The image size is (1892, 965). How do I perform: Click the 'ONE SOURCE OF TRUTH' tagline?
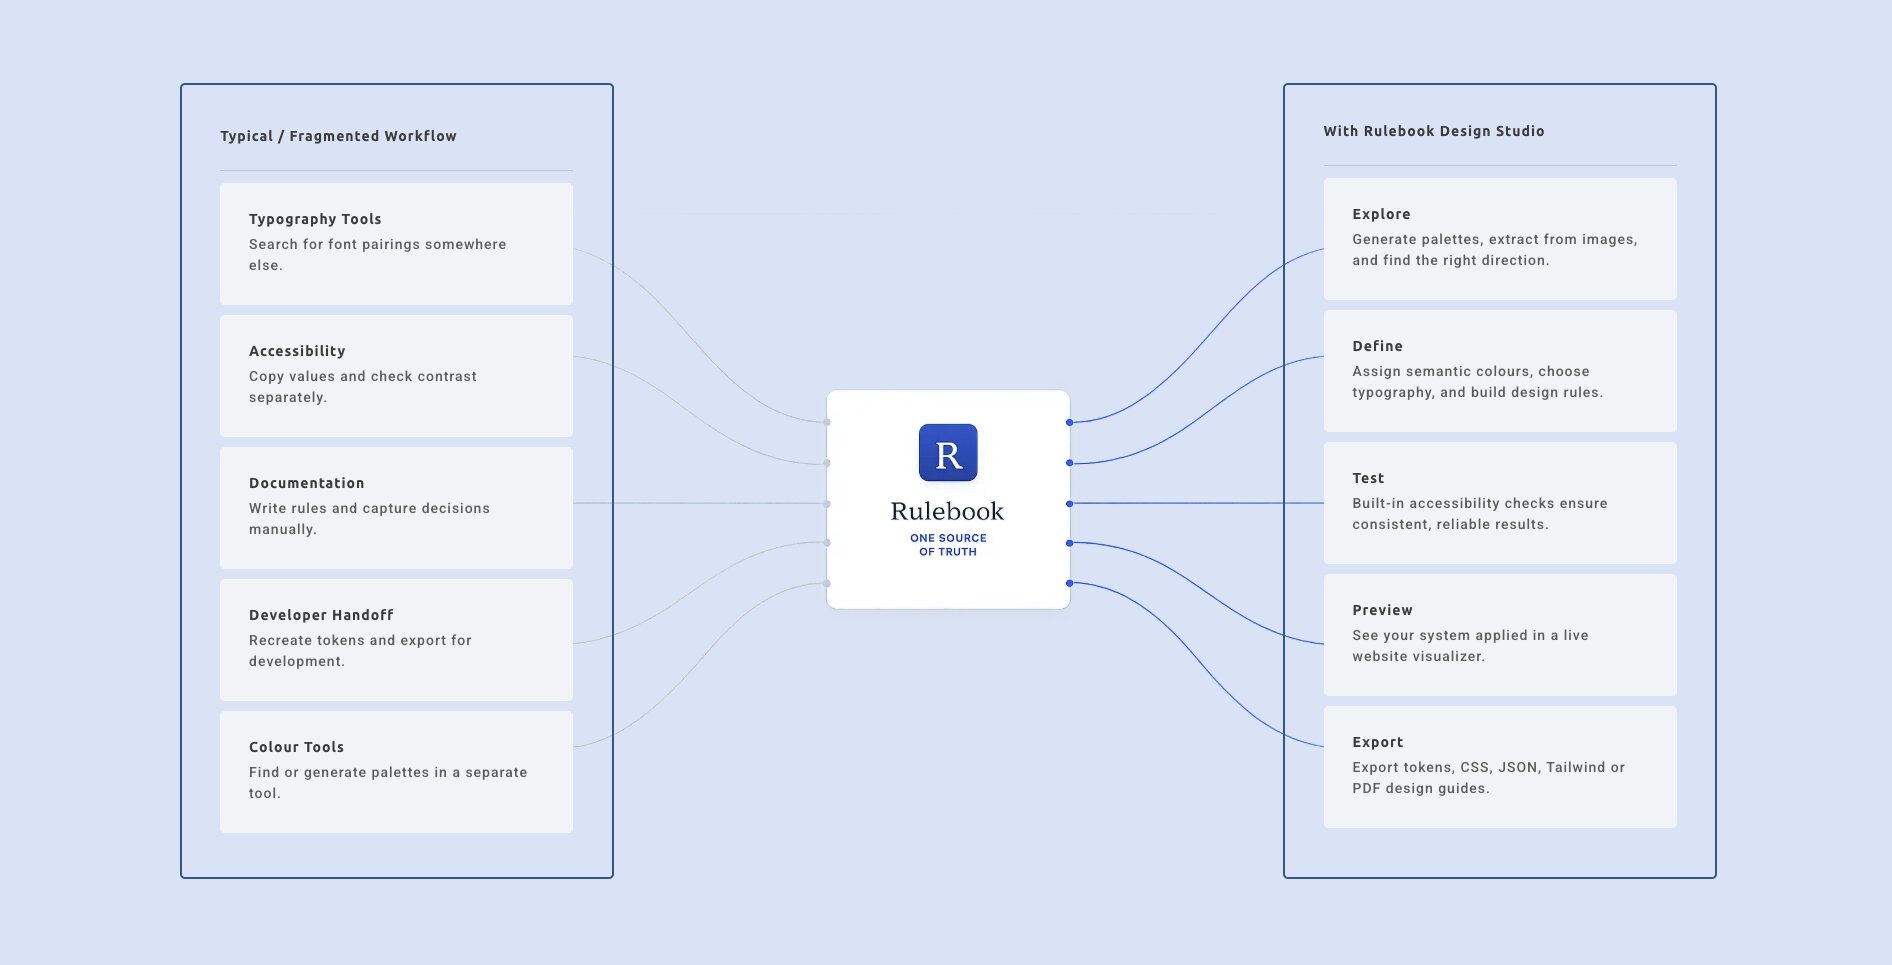(948, 545)
